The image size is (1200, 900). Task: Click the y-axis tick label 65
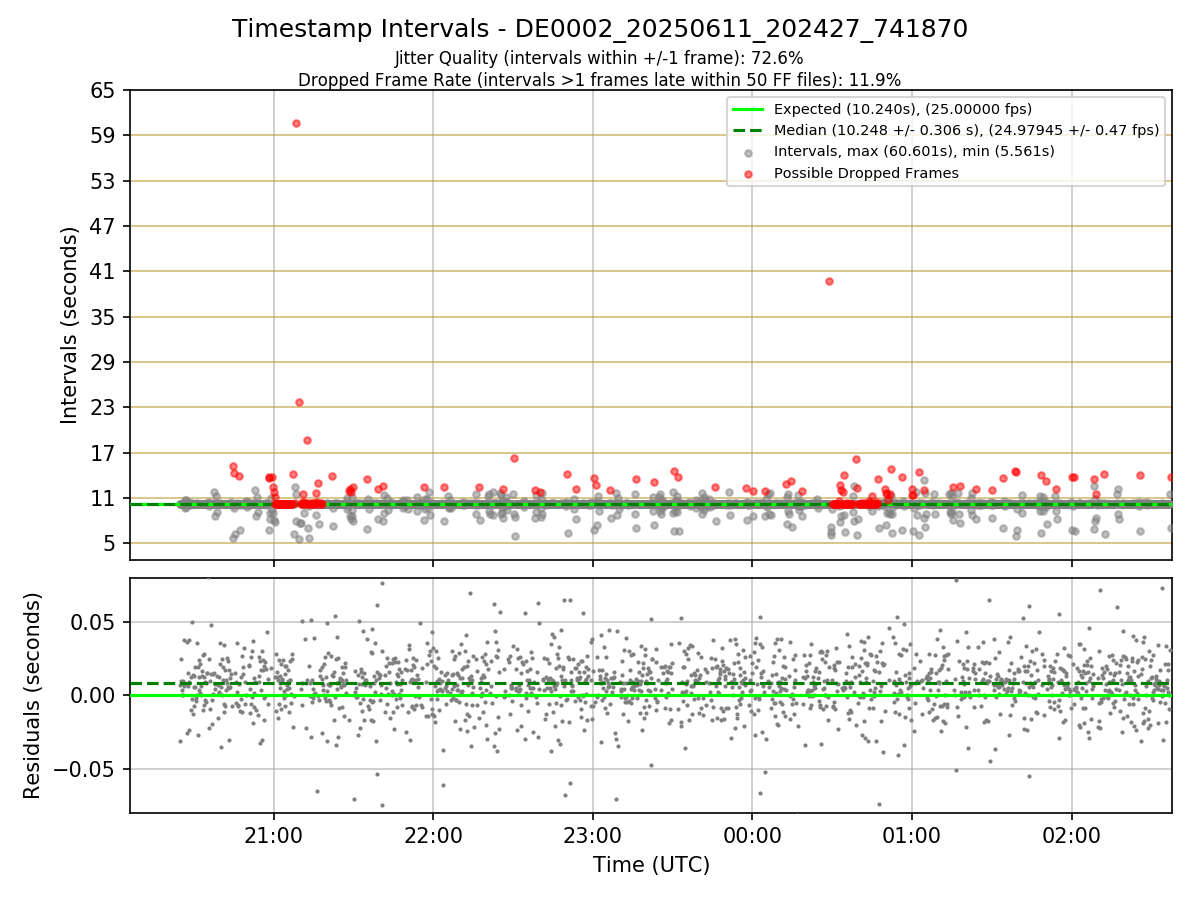click(x=104, y=90)
